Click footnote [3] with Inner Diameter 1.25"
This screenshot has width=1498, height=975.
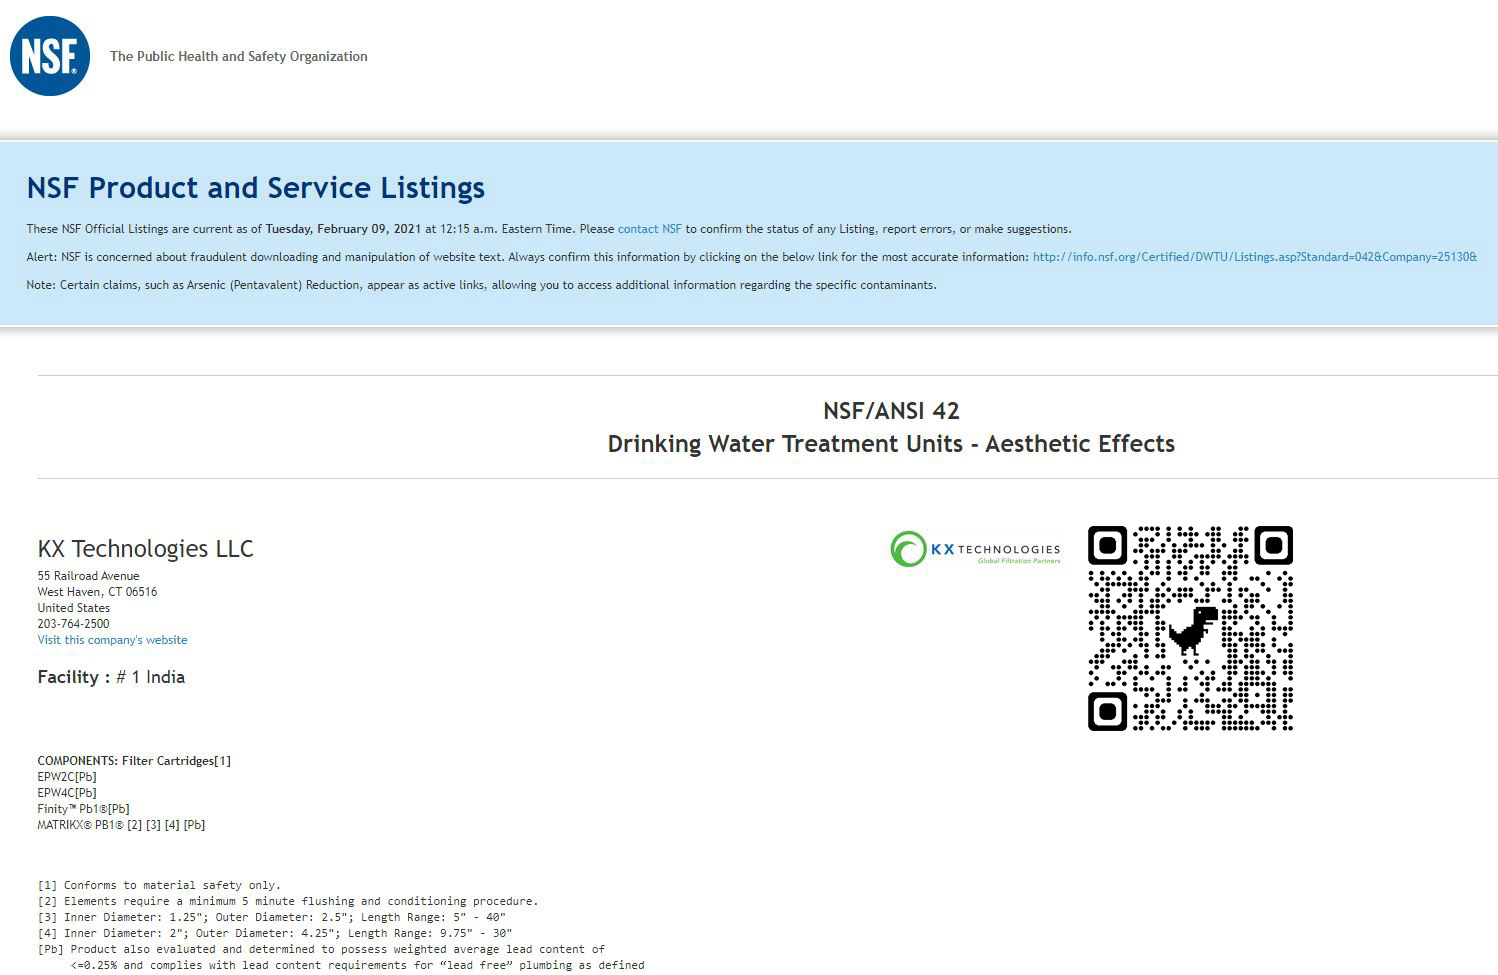[x=272, y=917]
